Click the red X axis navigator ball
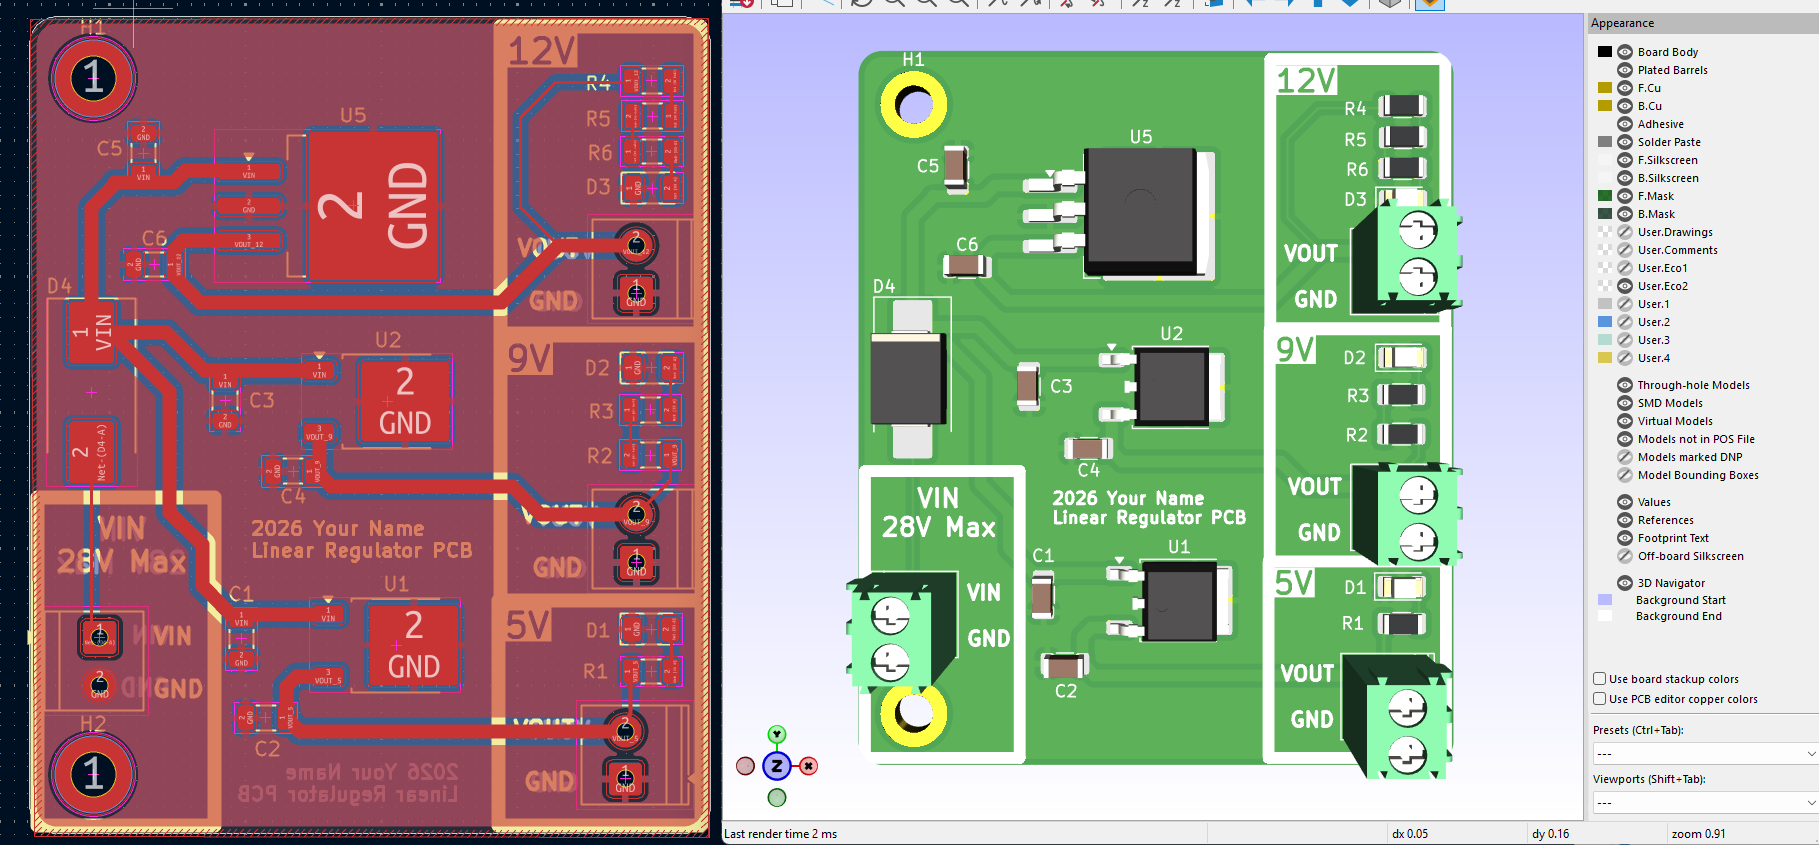 (809, 766)
